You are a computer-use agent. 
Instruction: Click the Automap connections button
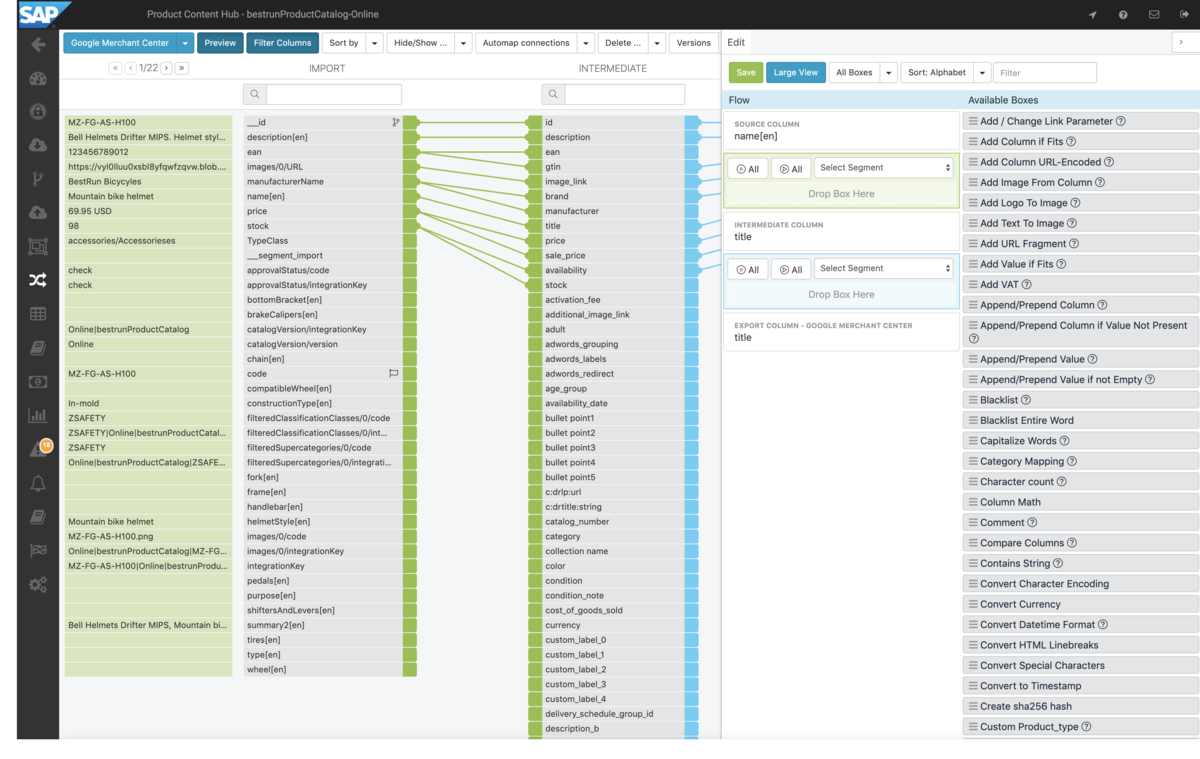tap(529, 43)
